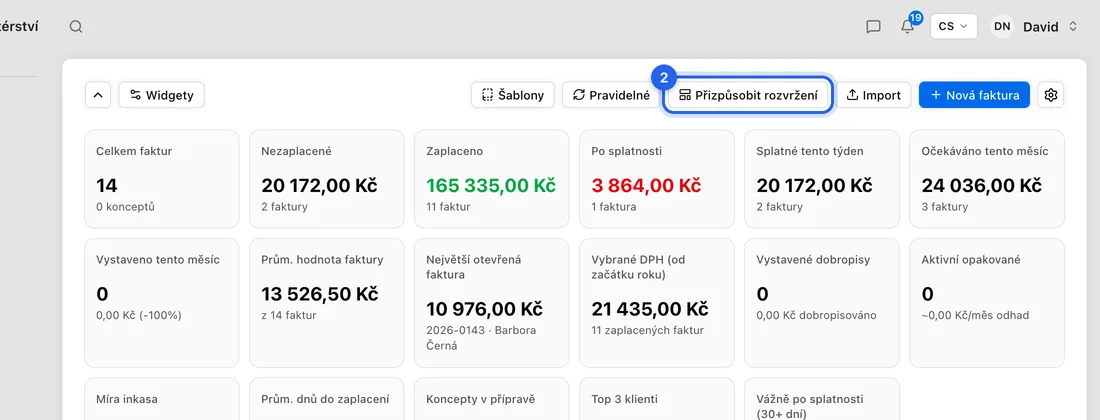This screenshot has height=420, width=1100.
Task: Click the 0,00 Kč (-100%) text
Action: tap(139, 315)
